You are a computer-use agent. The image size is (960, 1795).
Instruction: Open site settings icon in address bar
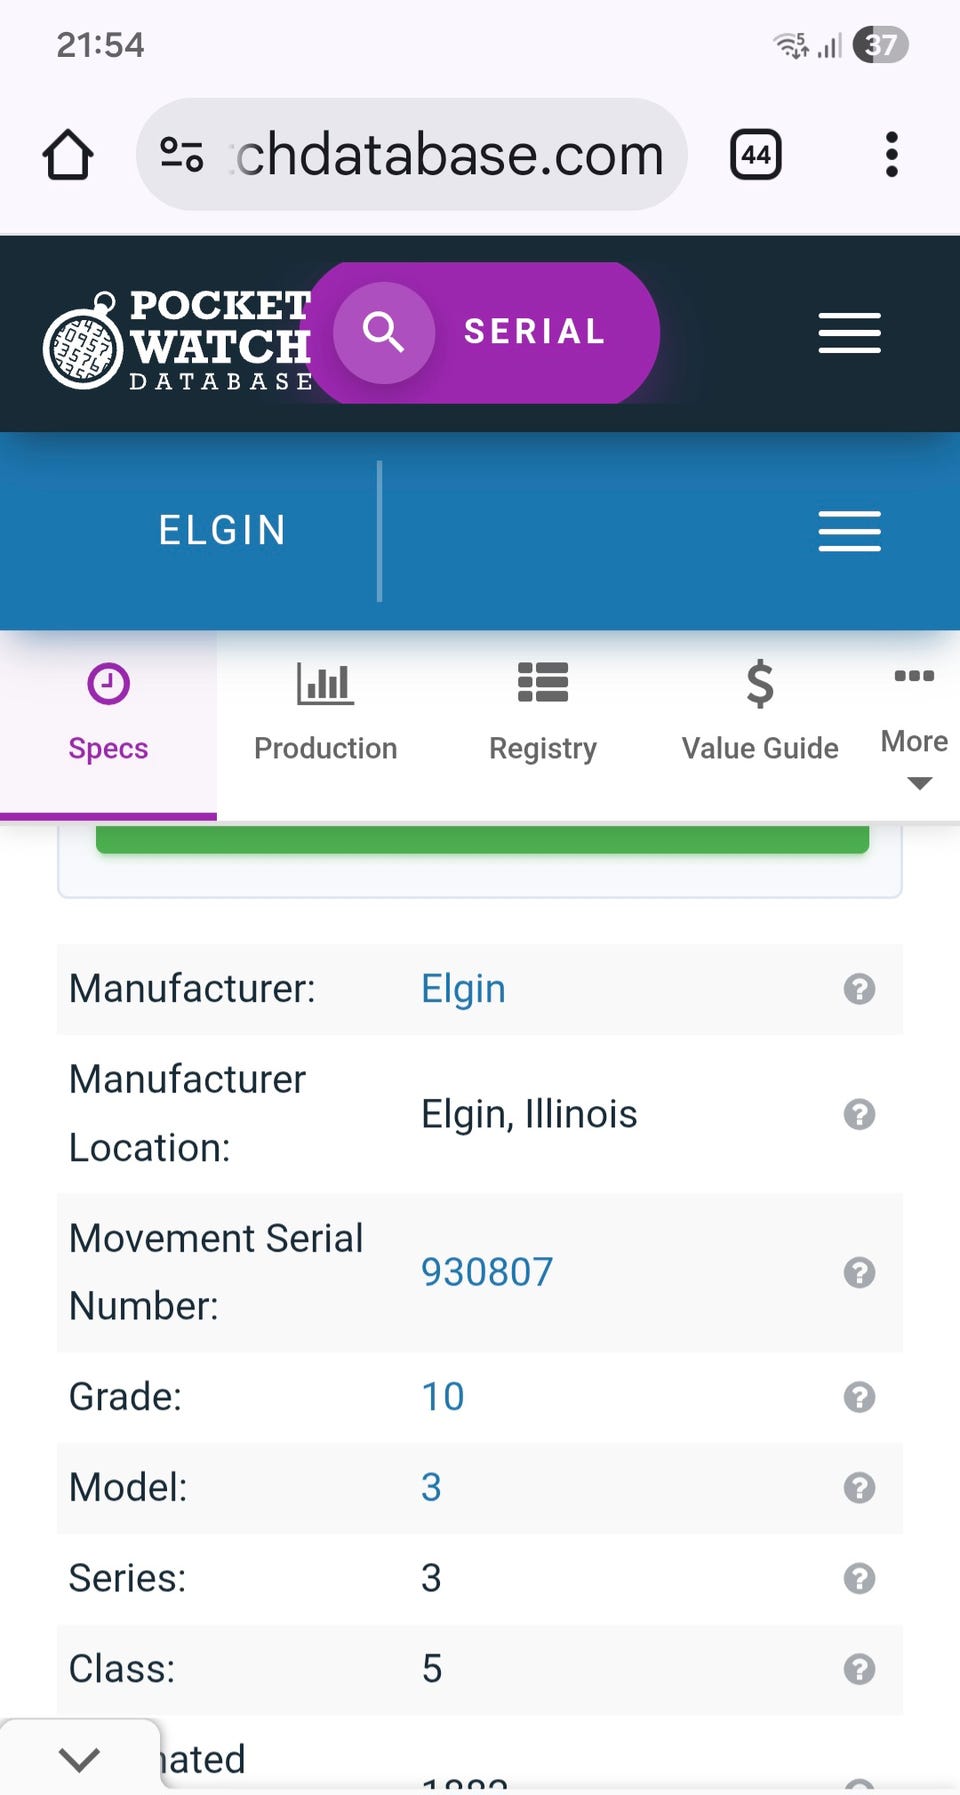(182, 155)
